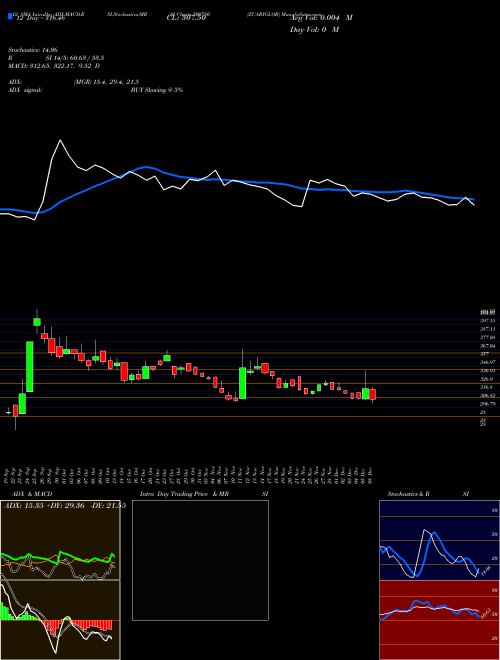Click the dark red RSI chart panel
Viewport: 500px width, 660px height.
[439, 620]
